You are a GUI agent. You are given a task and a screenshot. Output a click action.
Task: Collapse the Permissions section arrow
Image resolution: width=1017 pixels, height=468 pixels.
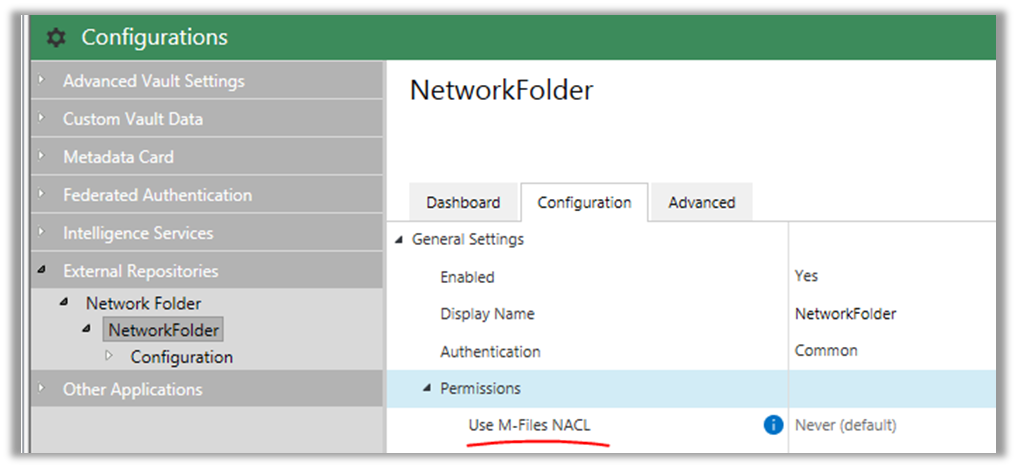click(x=427, y=388)
